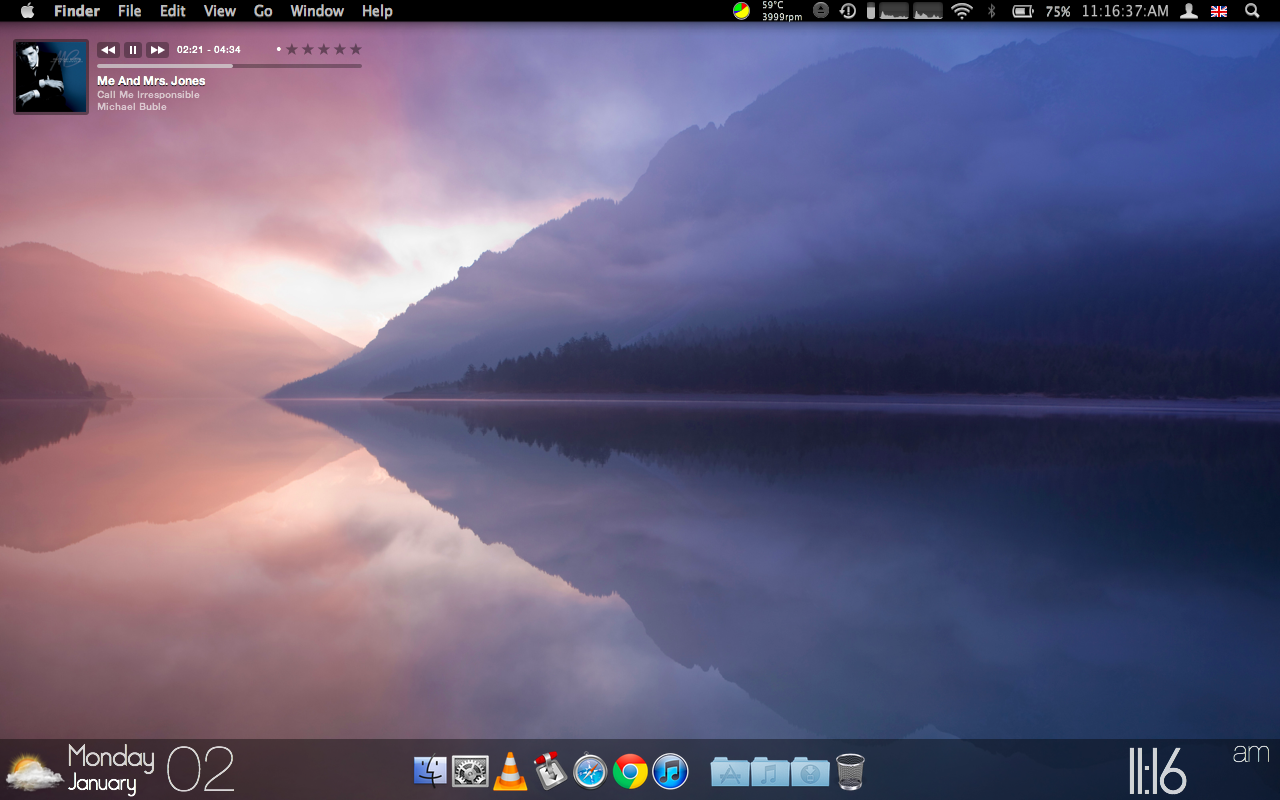Open the Help menu
1280x800 pixels.
click(x=377, y=11)
